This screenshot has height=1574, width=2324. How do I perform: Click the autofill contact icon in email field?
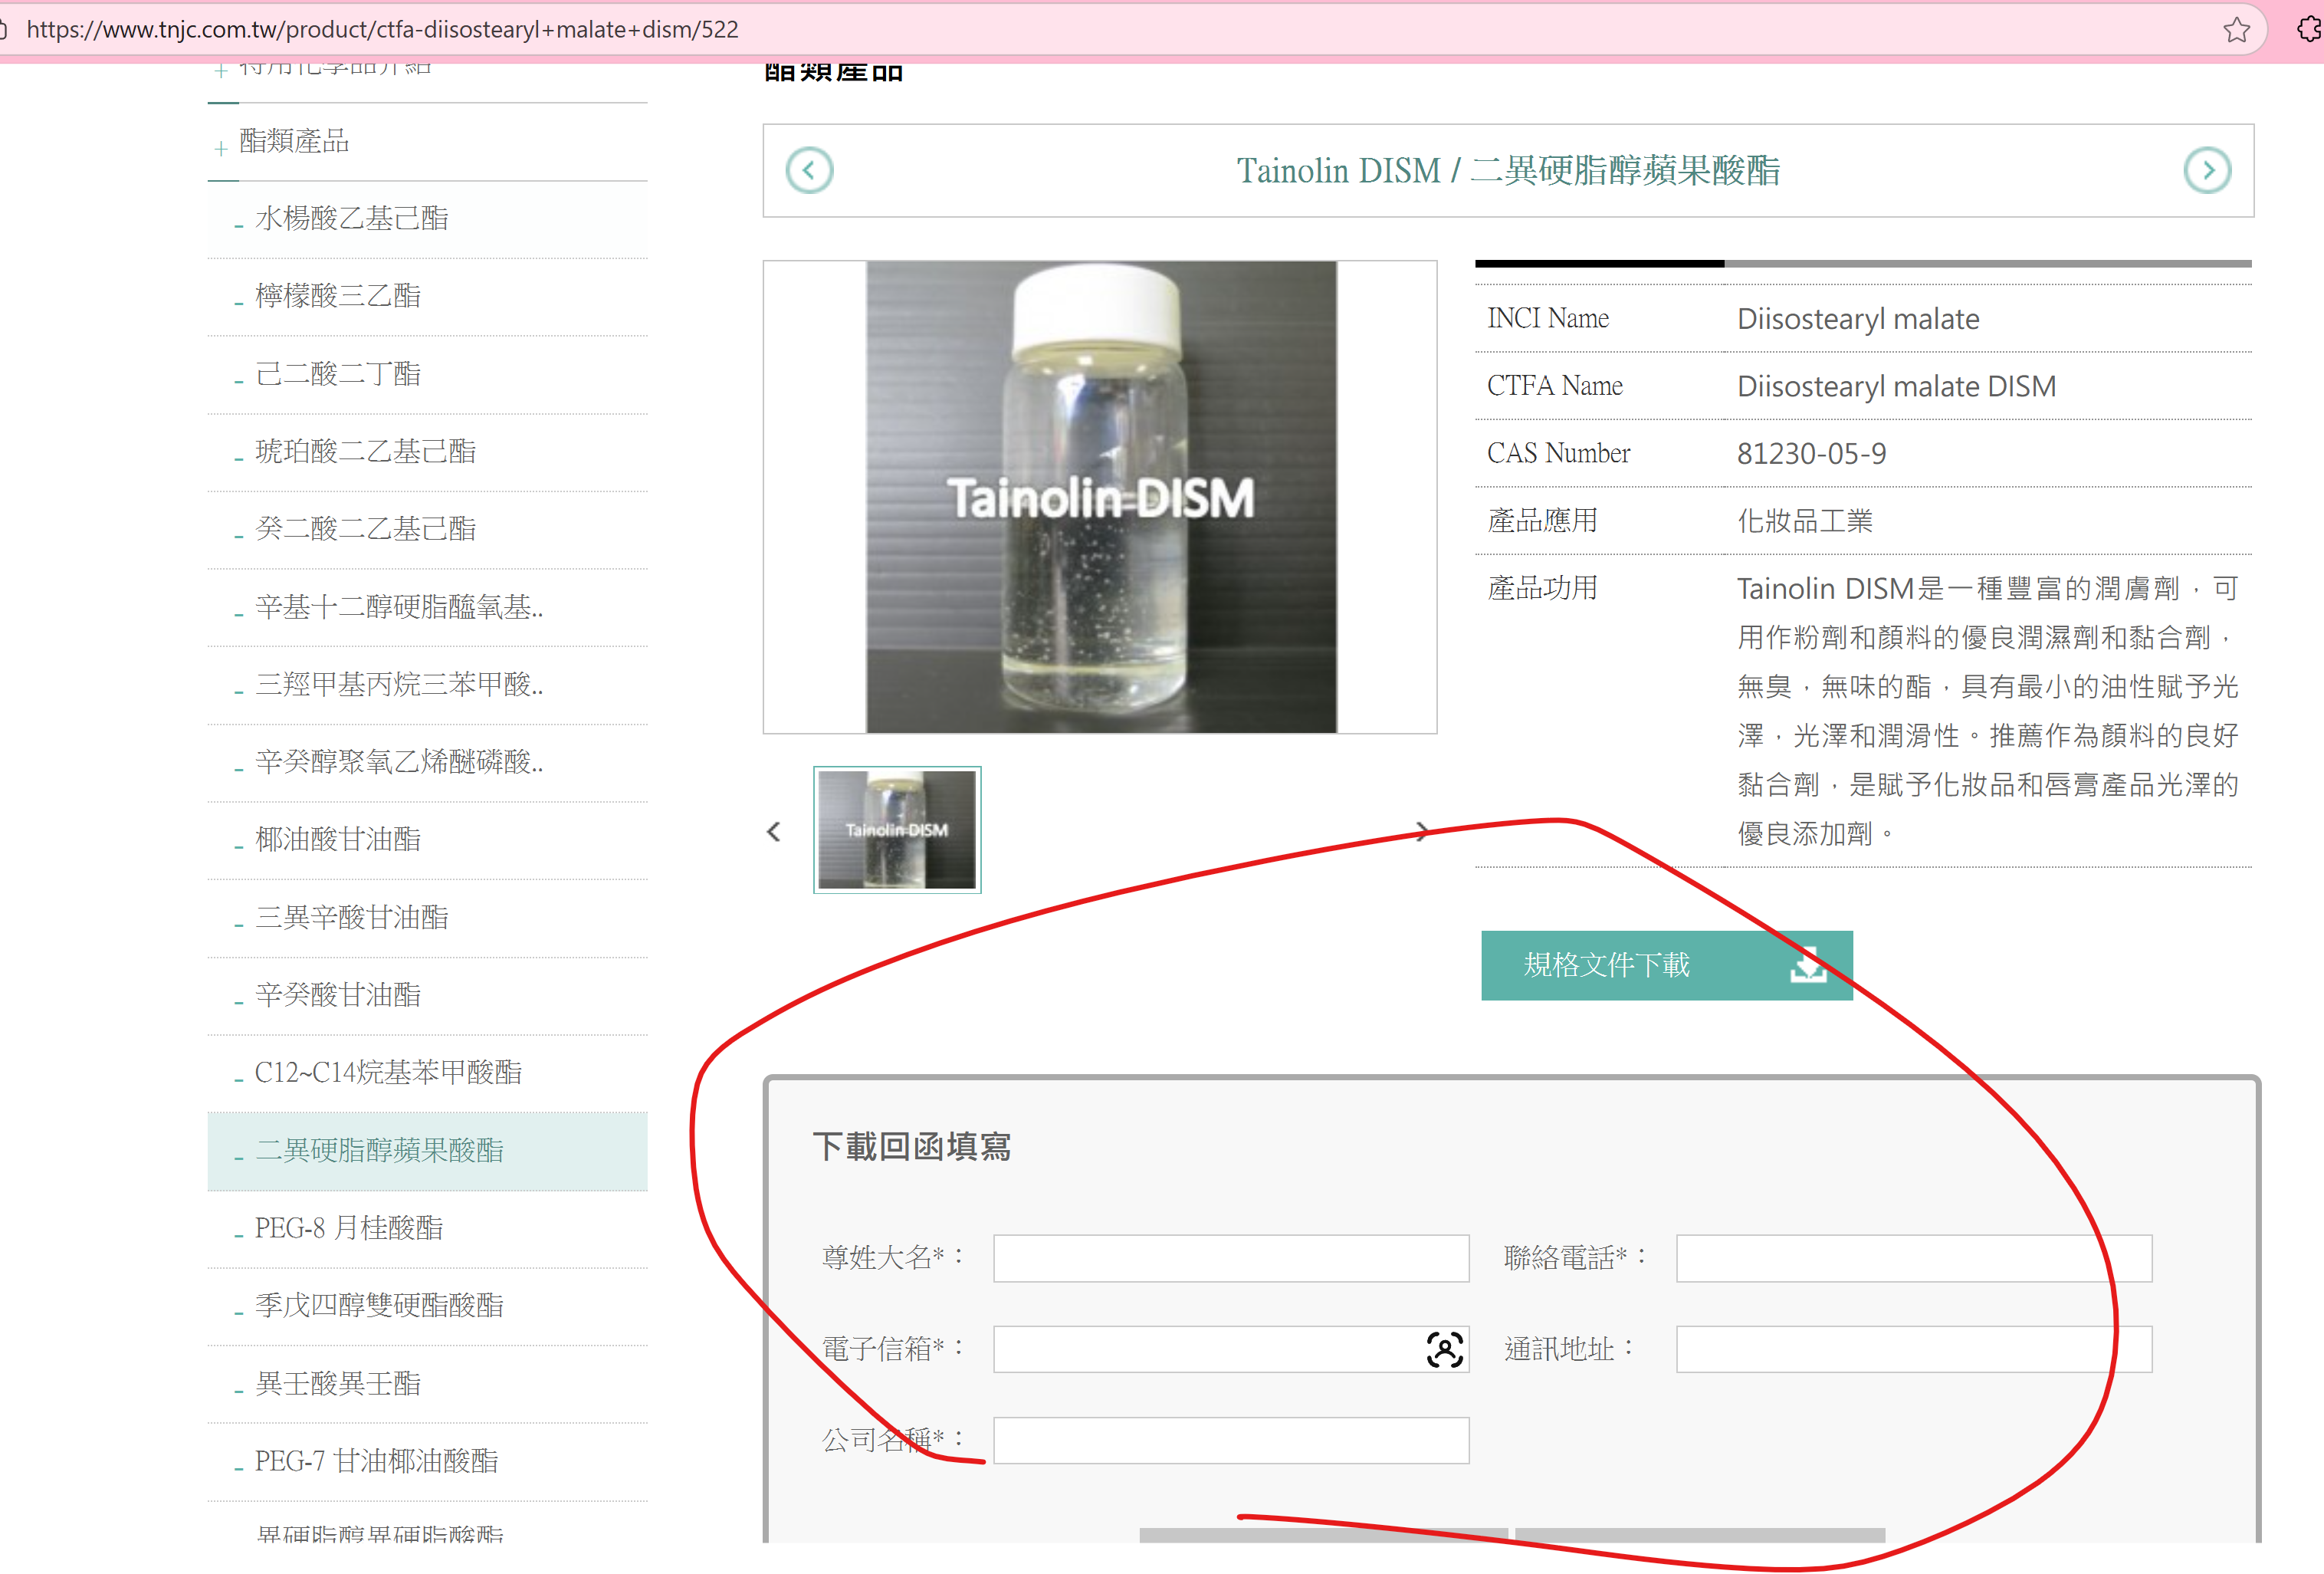(1444, 1349)
